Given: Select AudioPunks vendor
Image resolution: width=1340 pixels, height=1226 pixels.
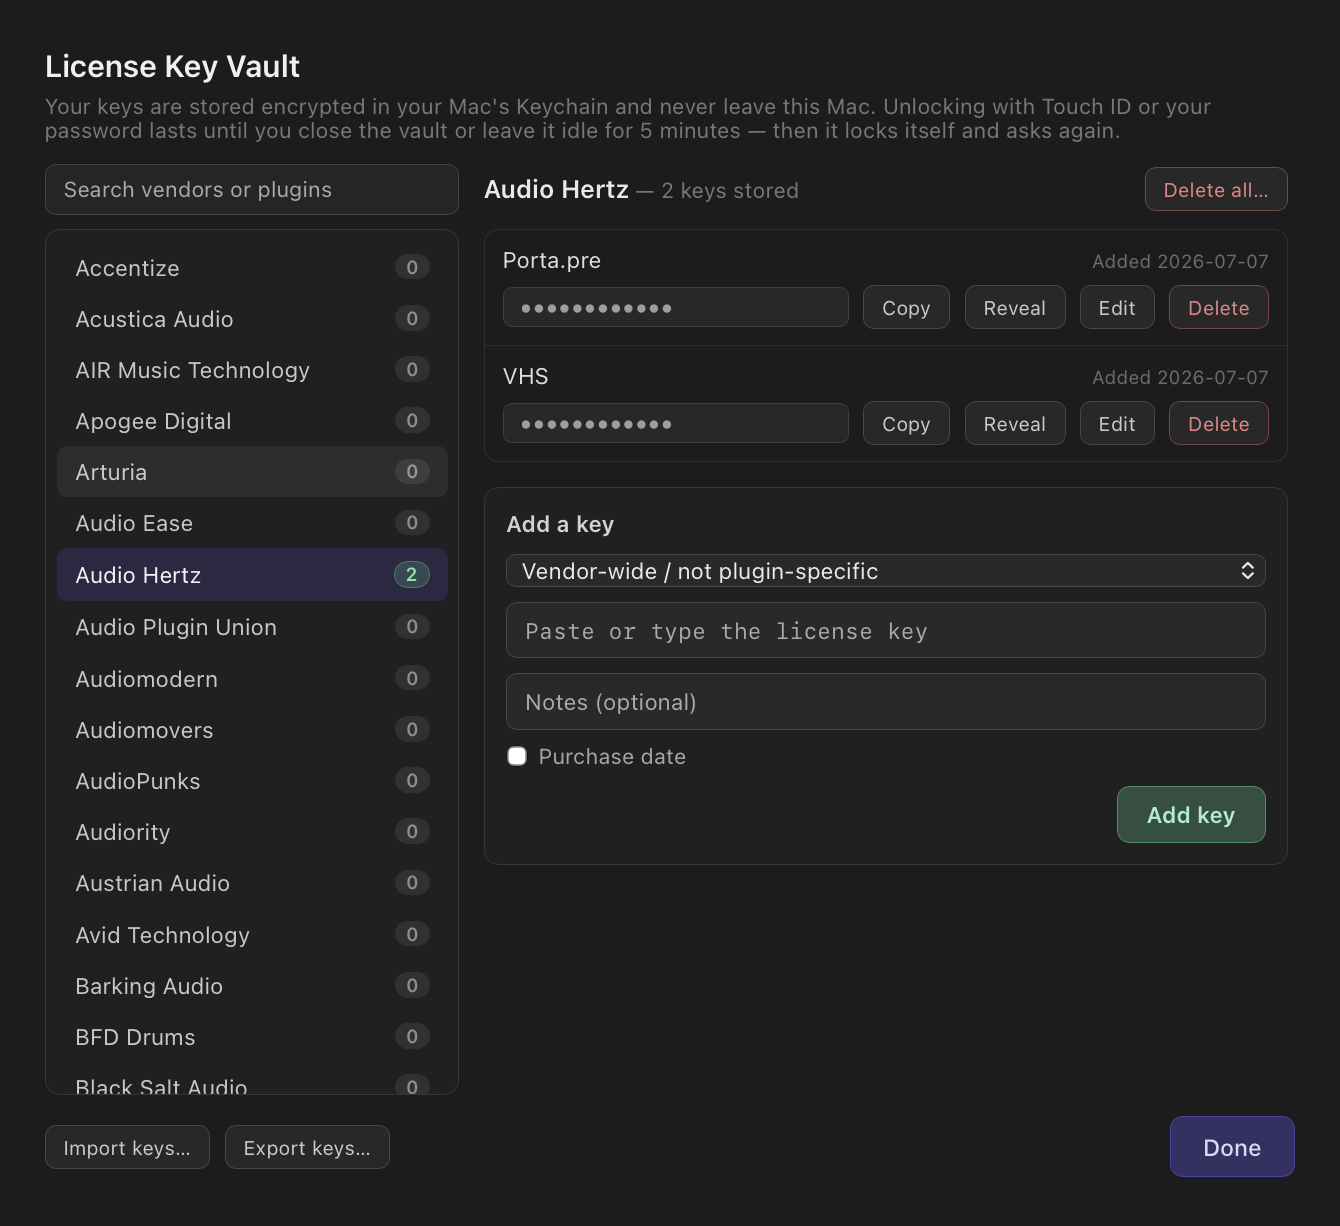Looking at the screenshot, I should [252, 781].
